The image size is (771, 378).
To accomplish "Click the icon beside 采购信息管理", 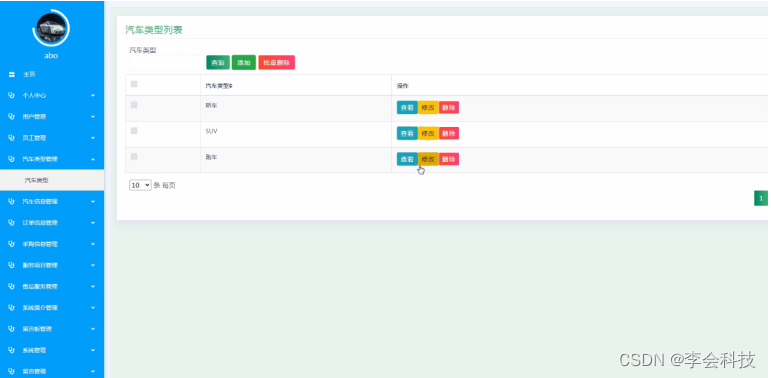I will click(x=12, y=244).
